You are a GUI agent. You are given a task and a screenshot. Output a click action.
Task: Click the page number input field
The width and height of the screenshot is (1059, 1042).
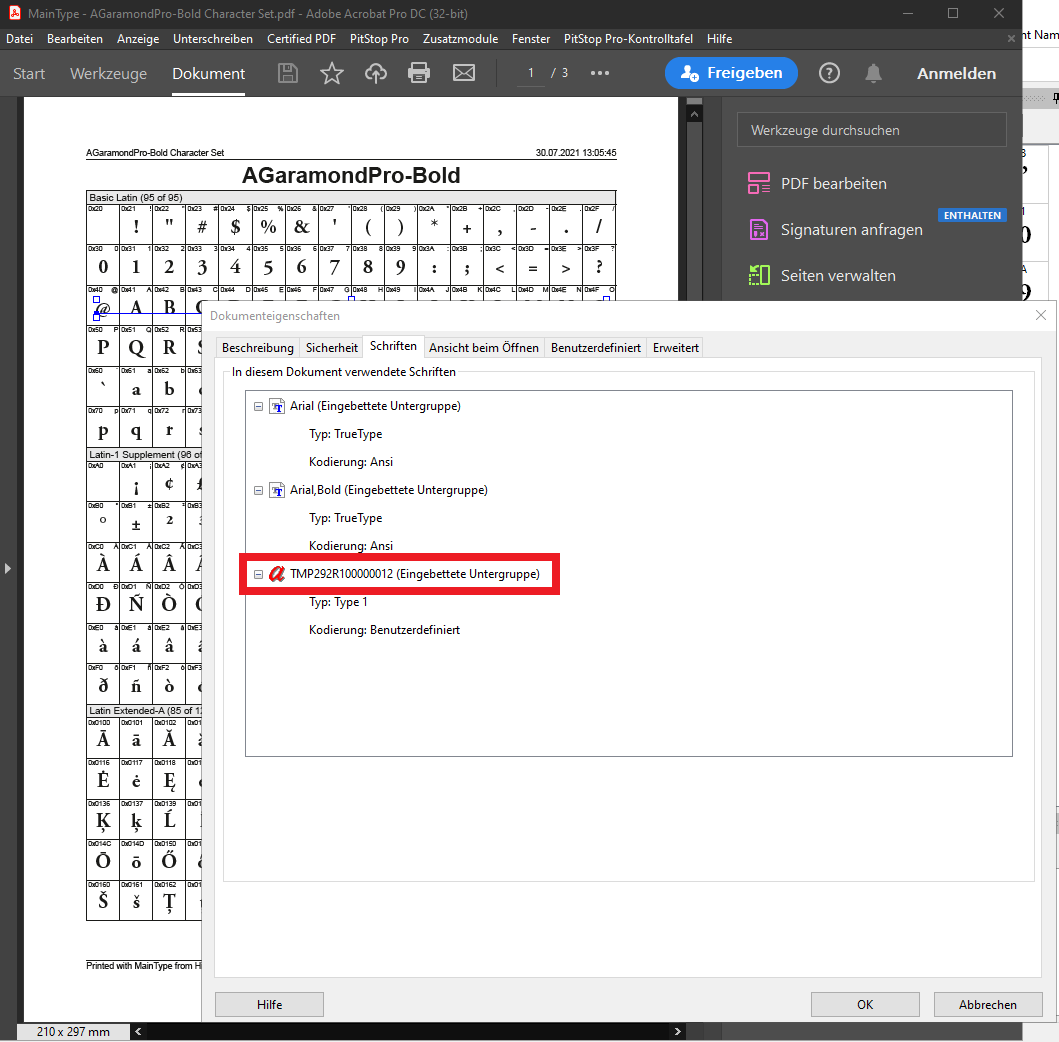(531, 73)
